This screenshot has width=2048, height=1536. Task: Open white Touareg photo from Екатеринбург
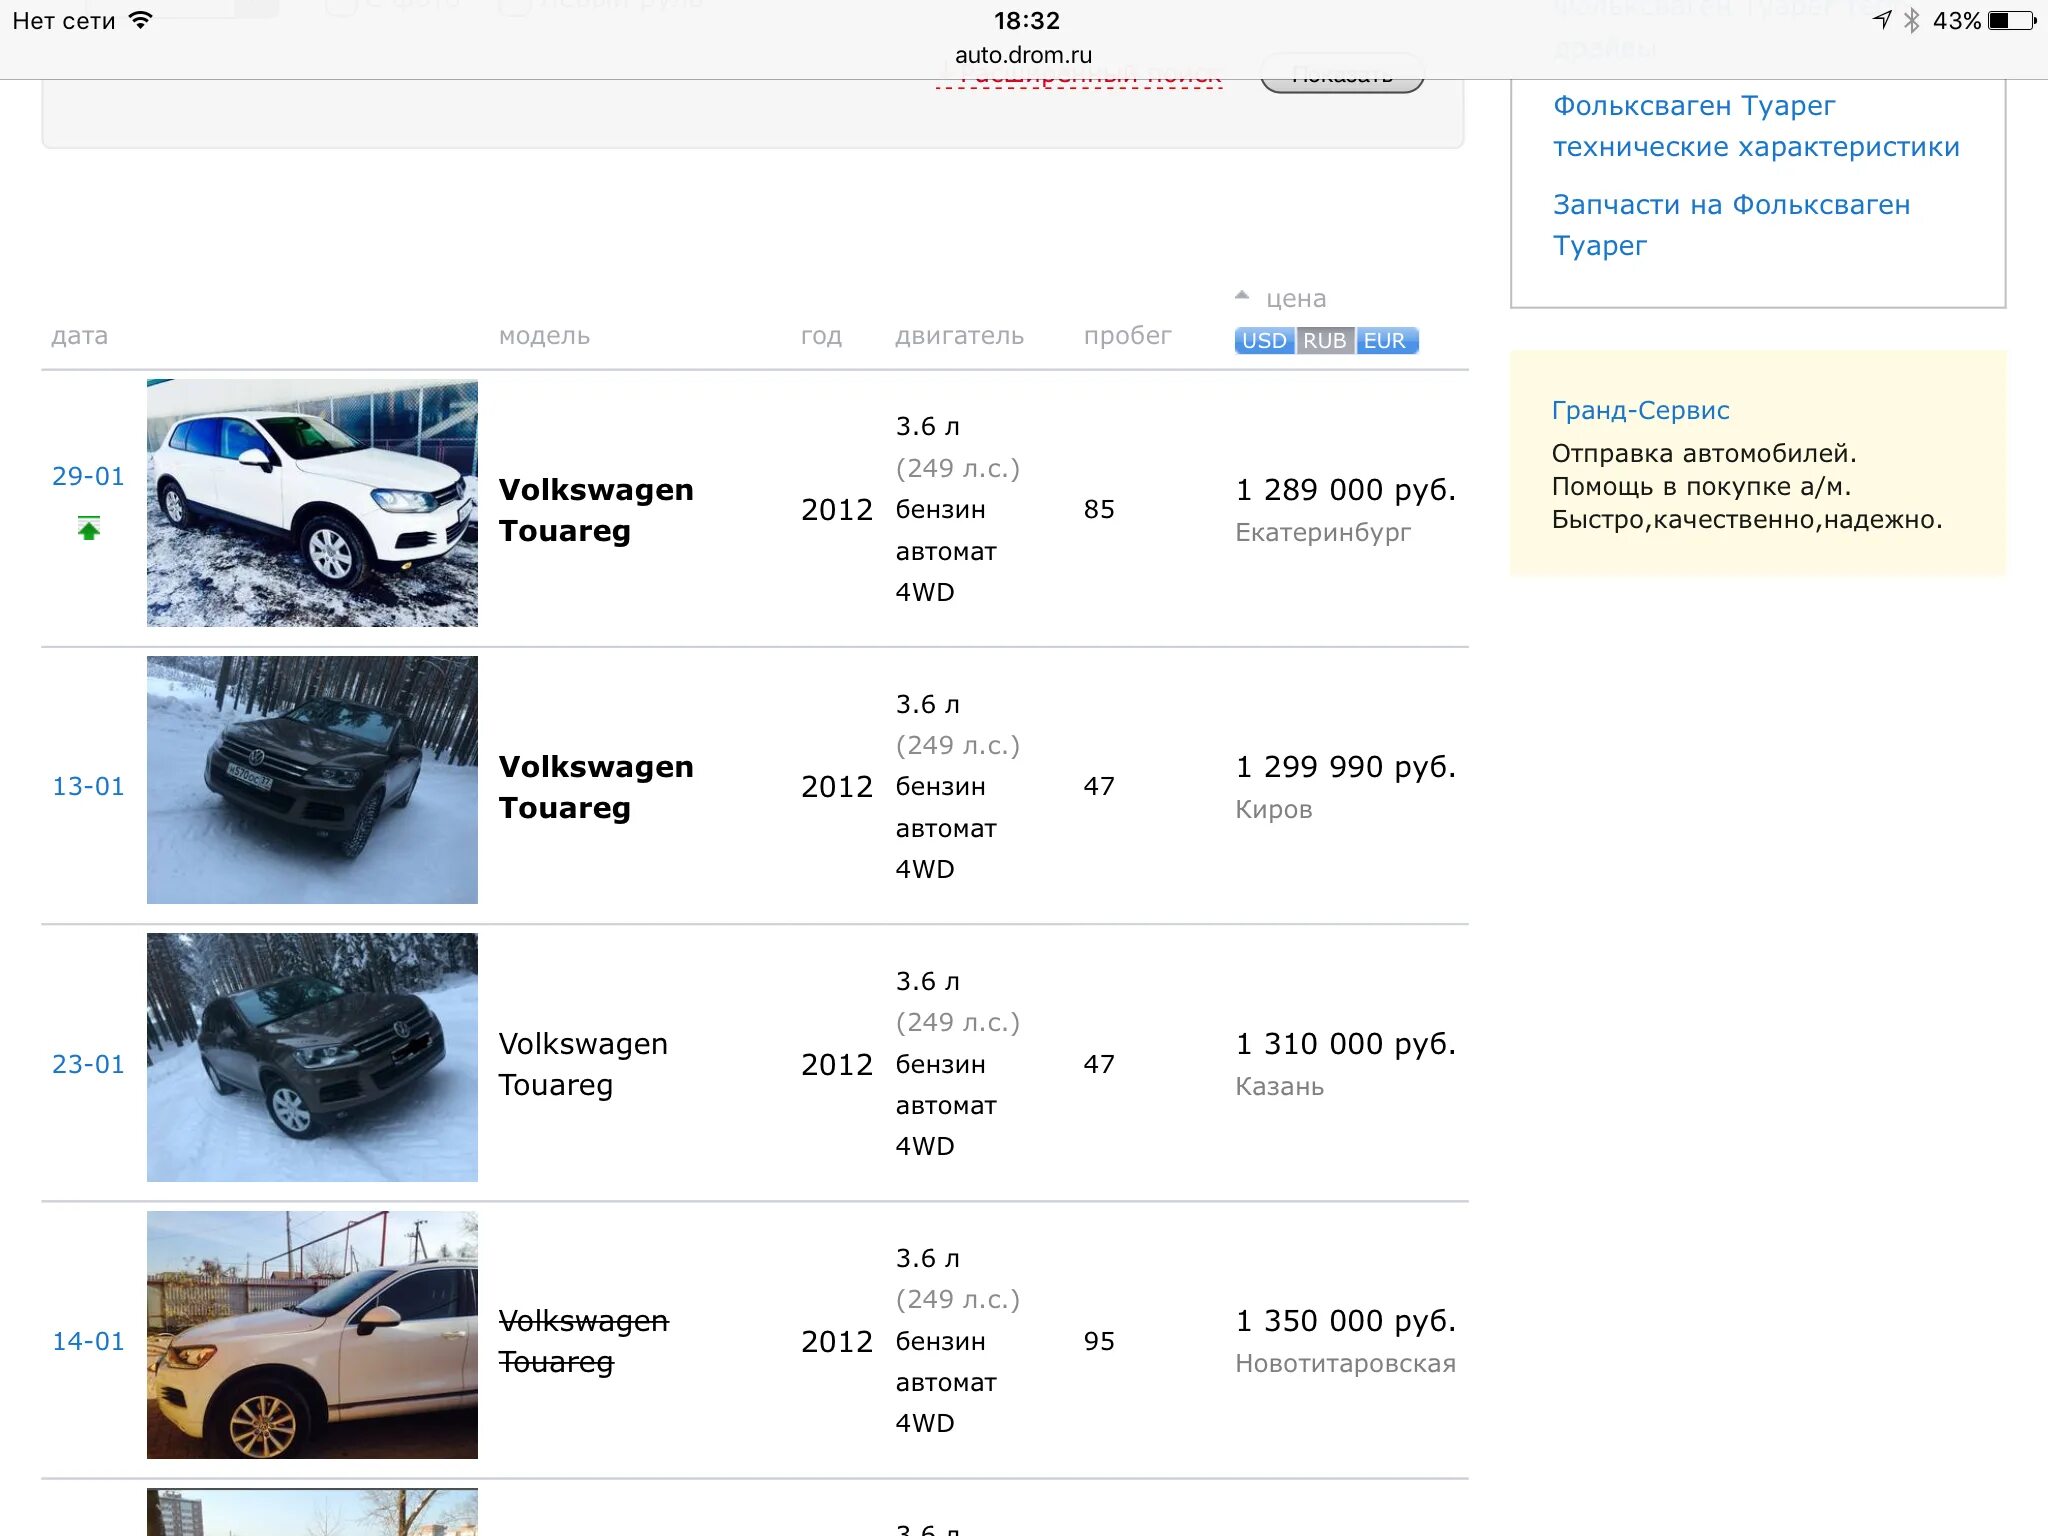(312, 503)
